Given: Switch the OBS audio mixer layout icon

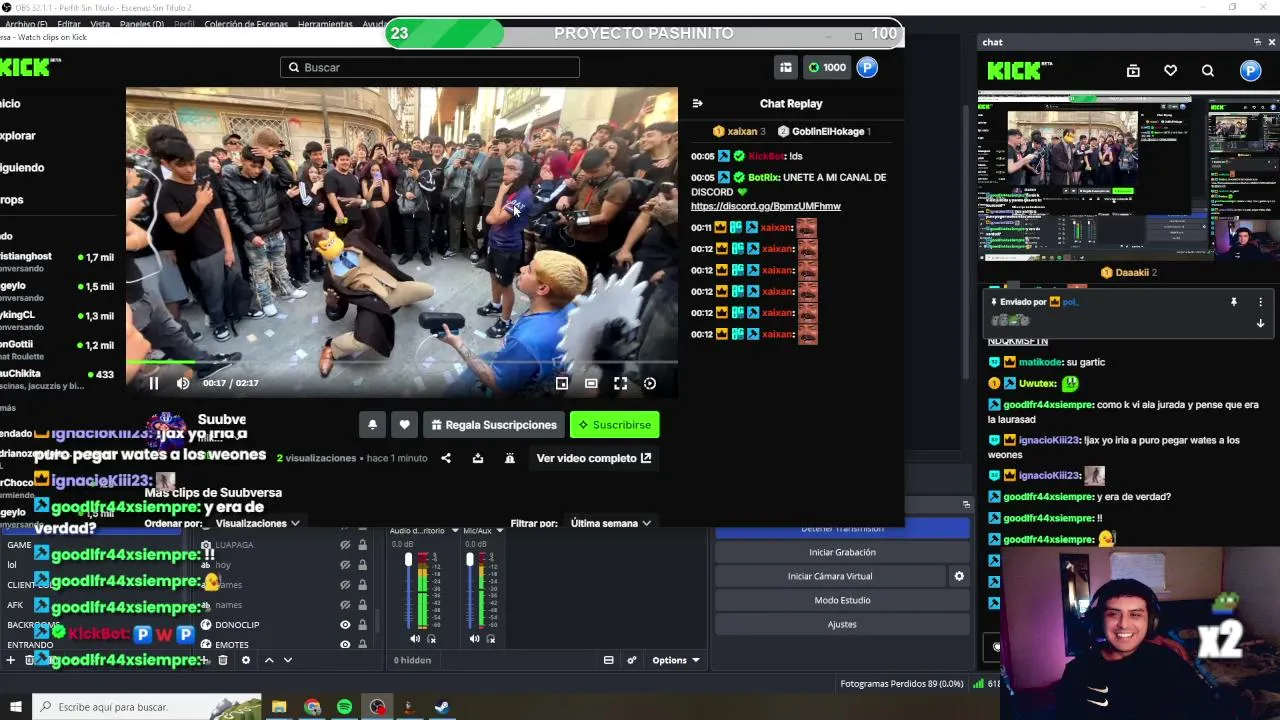Looking at the screenshot, I should click(608, 660).
